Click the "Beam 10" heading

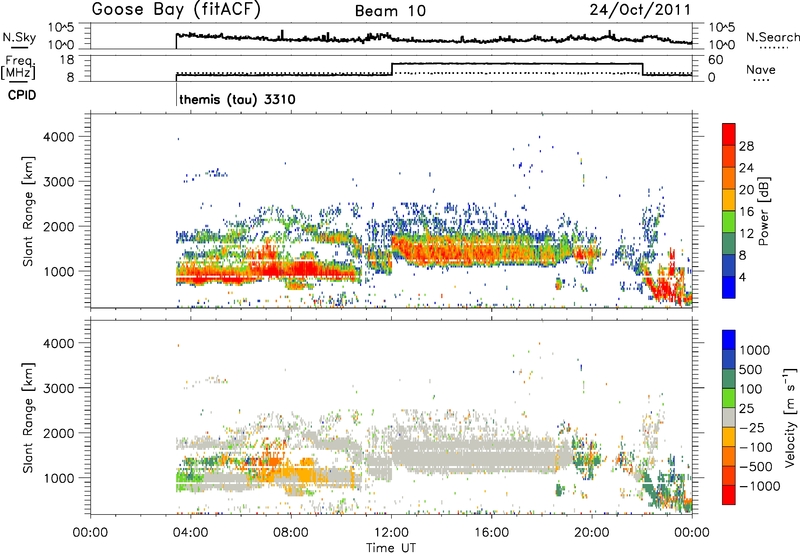pyautogui.click(x=390, y=11)
